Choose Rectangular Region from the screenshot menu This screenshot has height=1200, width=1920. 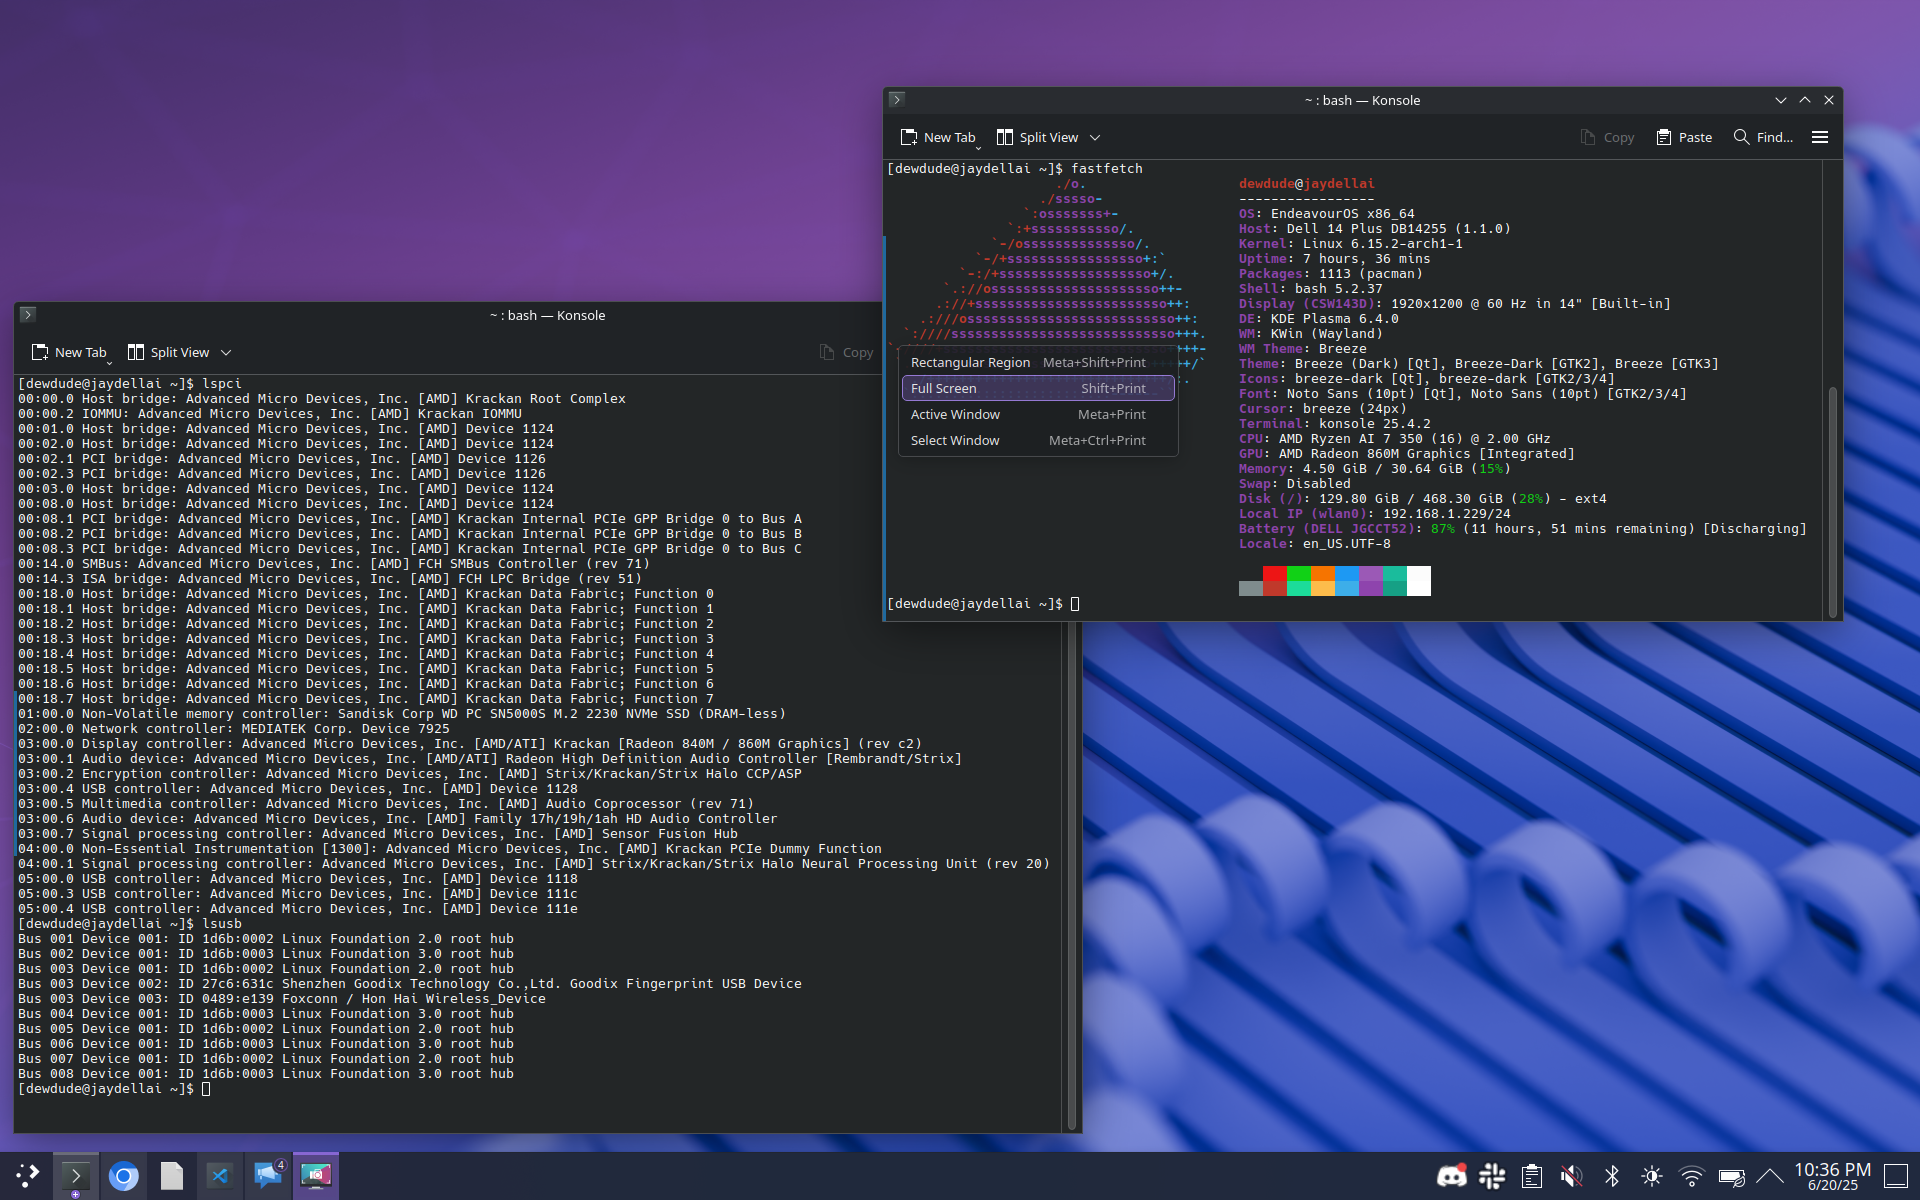[x=1037, y=362]
